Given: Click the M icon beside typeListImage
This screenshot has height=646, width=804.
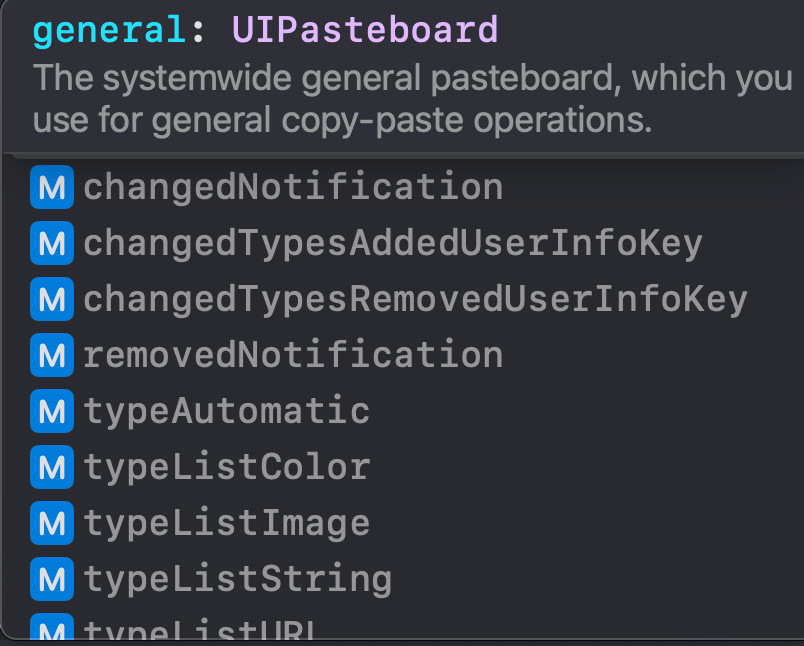Looking at the screenshot, I should pyautogui.click(x=52, y=523).
